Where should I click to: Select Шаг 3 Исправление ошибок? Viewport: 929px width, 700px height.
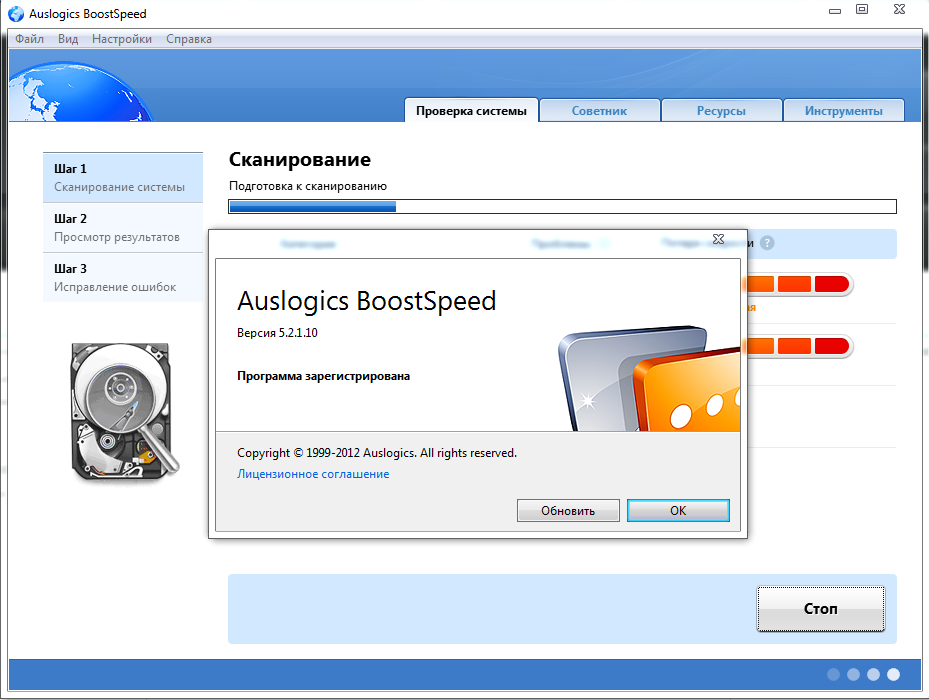123,277
